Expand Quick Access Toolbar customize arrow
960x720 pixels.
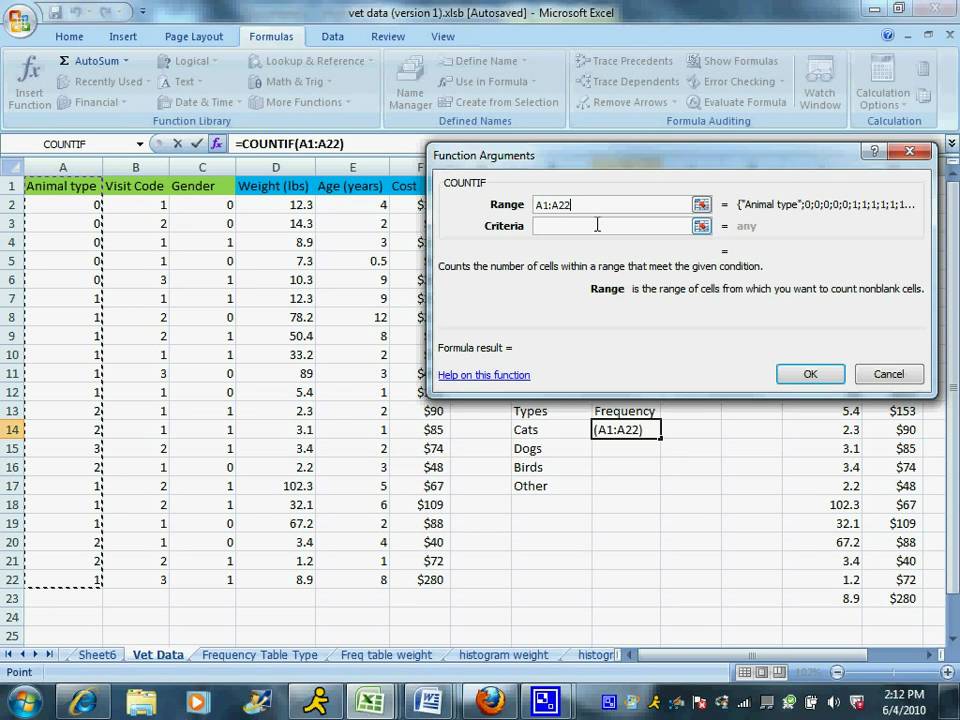[143, 12]
